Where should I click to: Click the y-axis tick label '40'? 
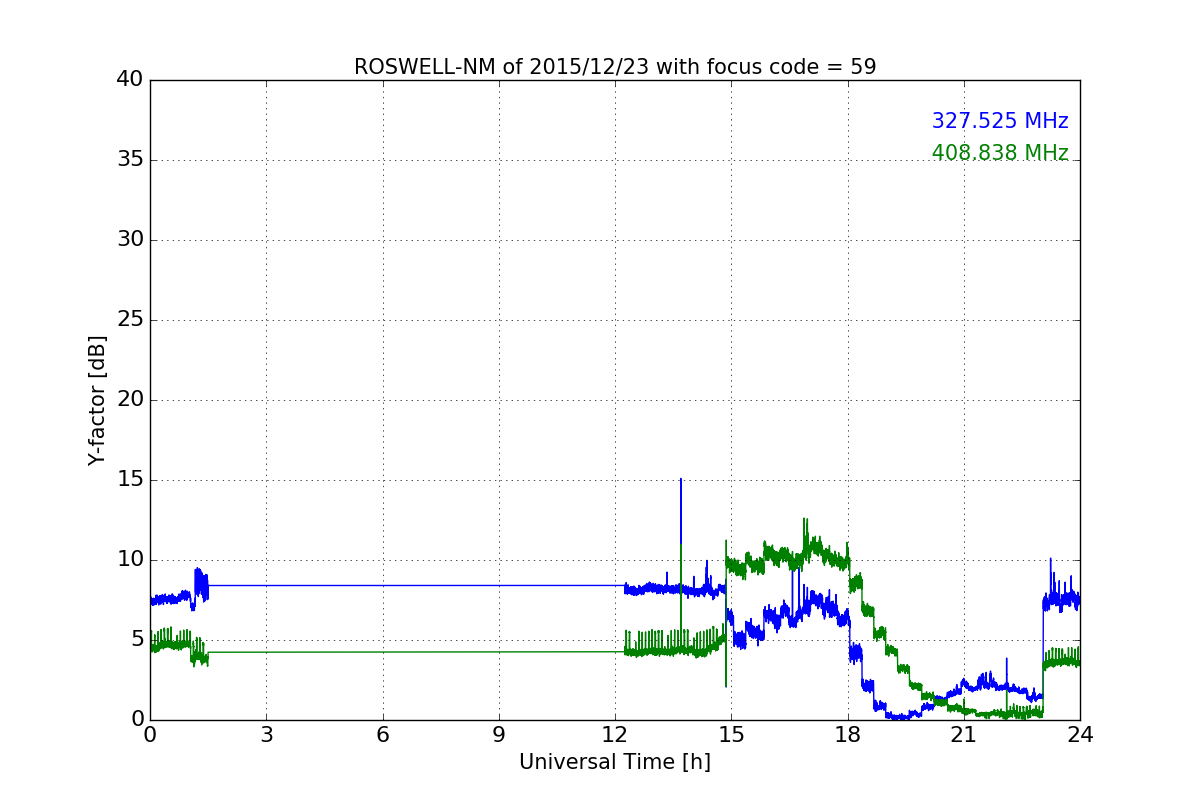130,80
